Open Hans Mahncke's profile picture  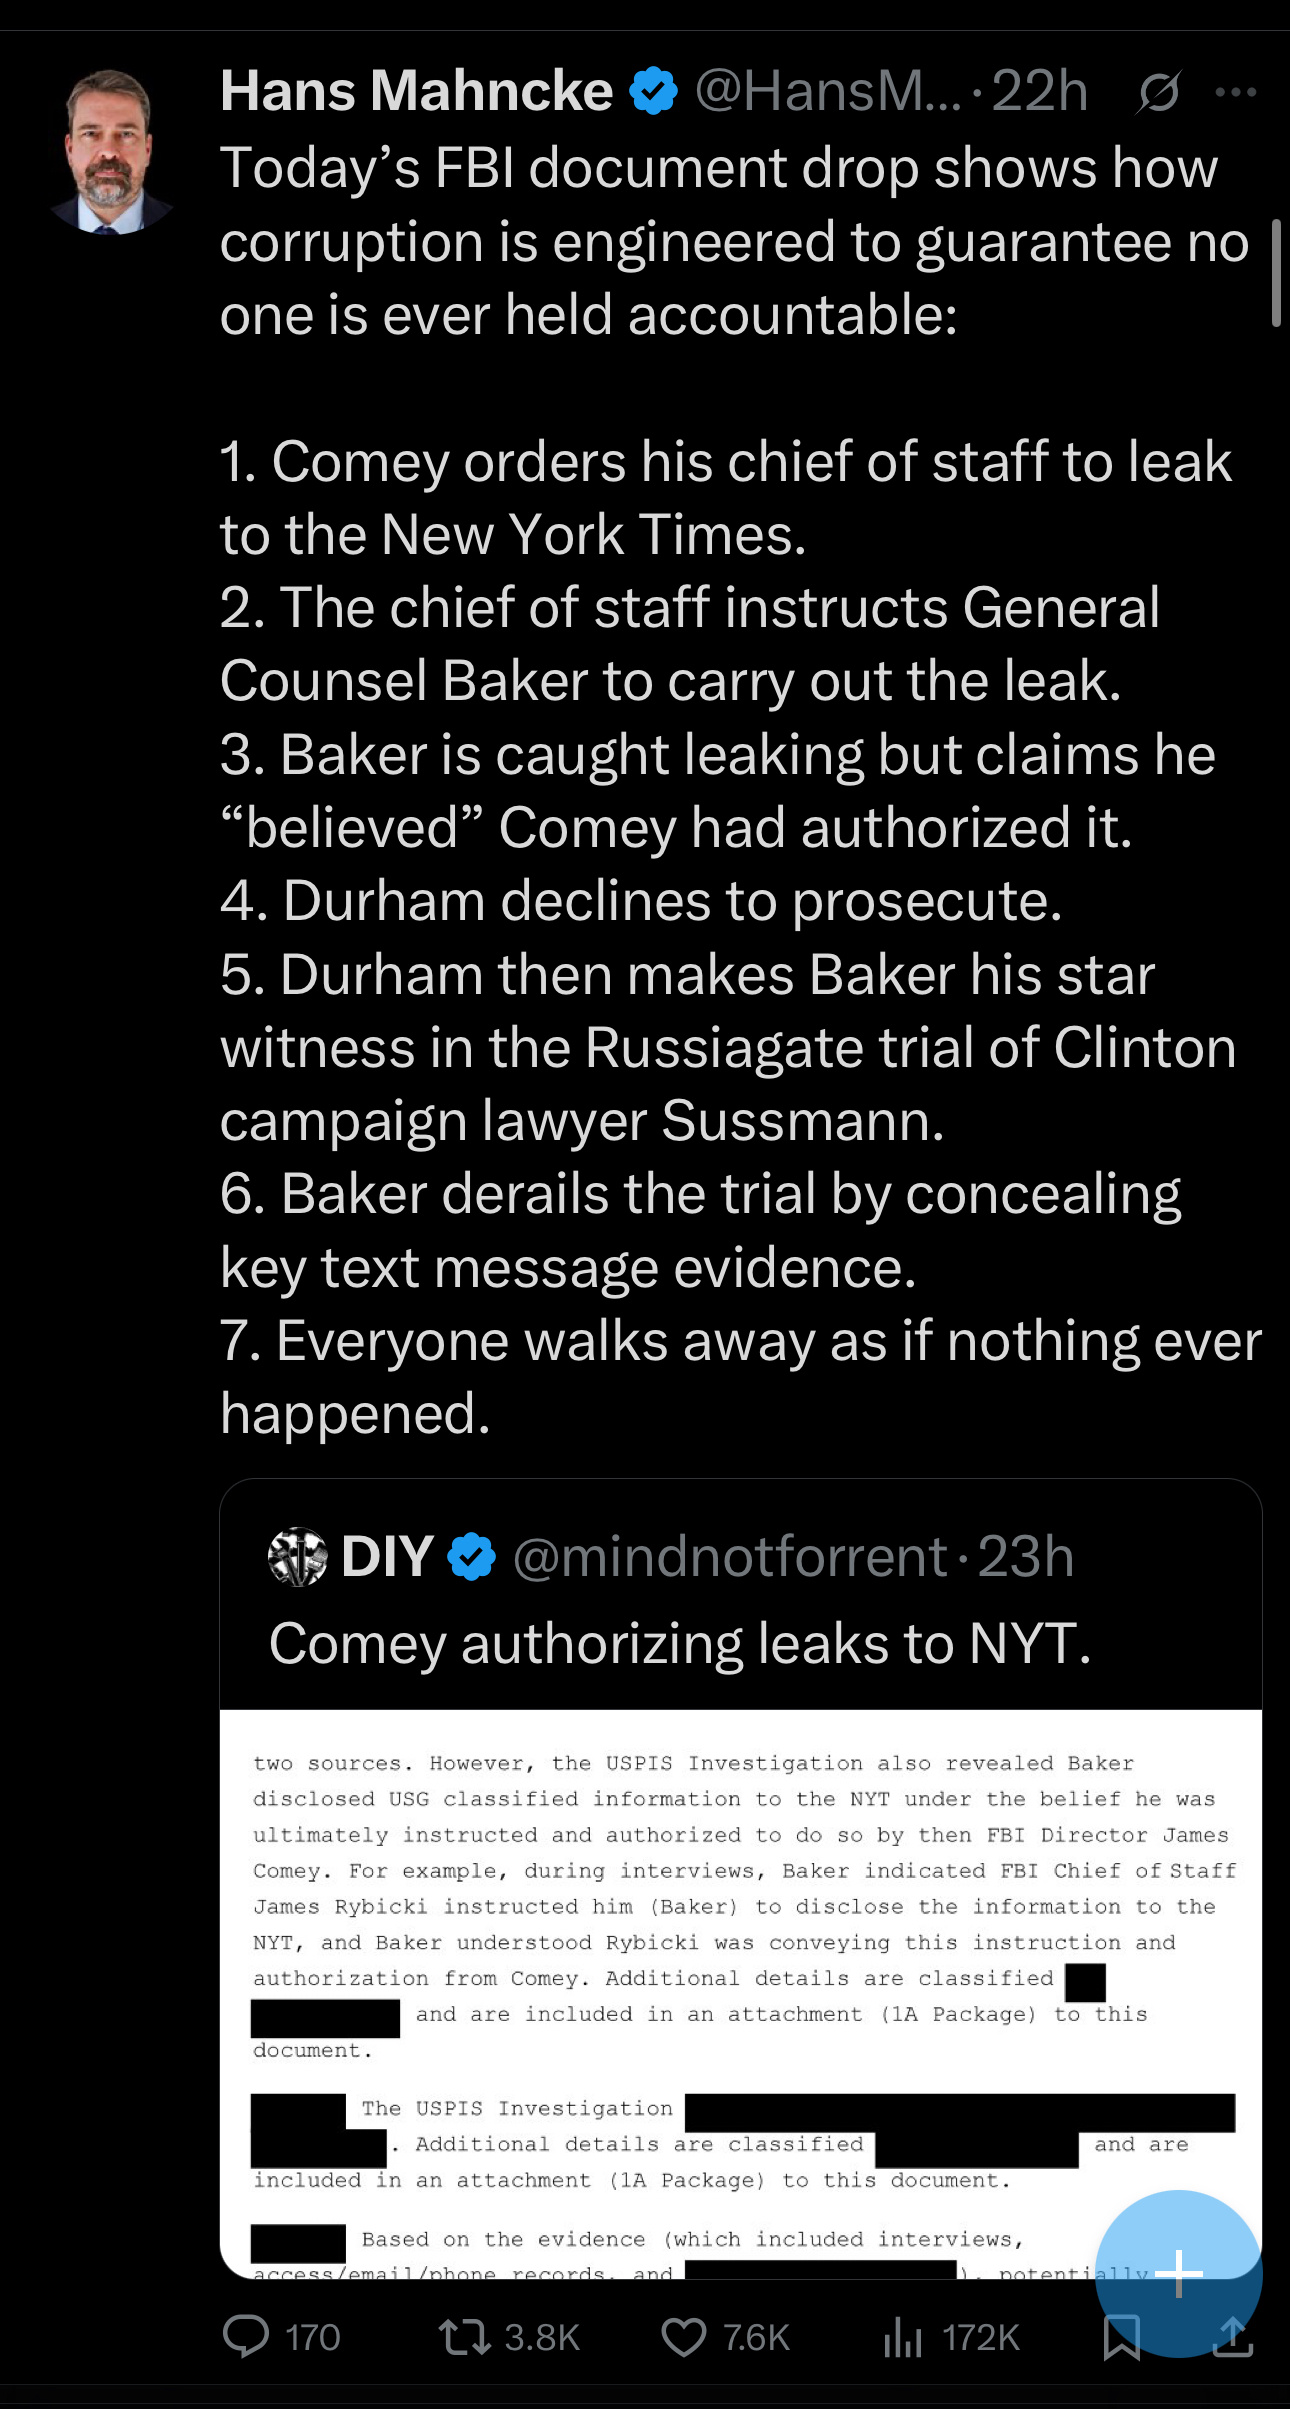(110, 152)
